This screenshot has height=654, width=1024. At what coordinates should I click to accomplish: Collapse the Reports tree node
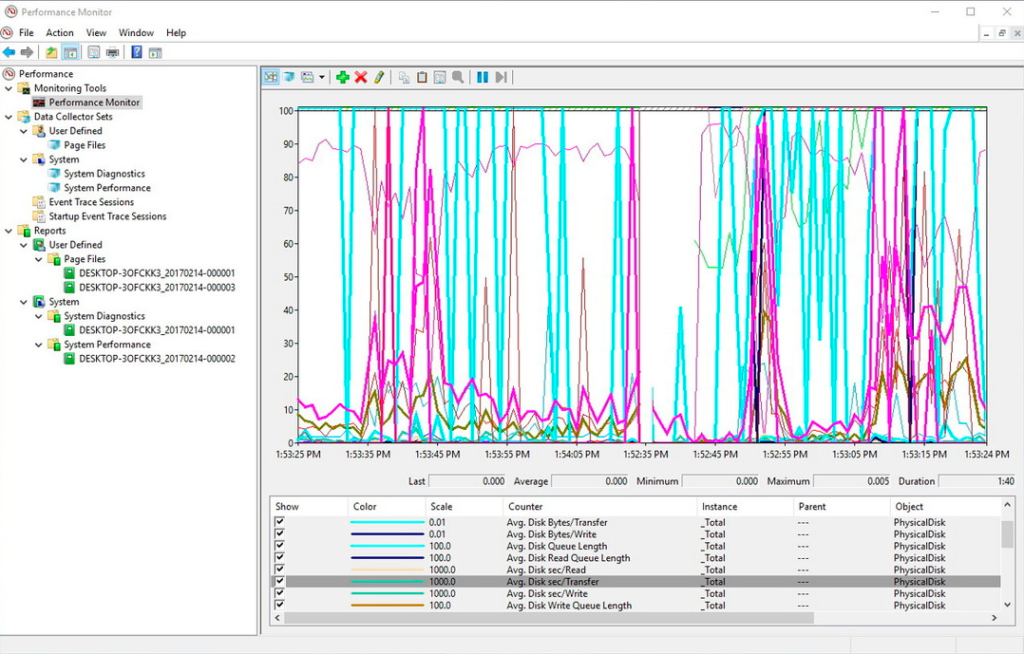point(9,231)
